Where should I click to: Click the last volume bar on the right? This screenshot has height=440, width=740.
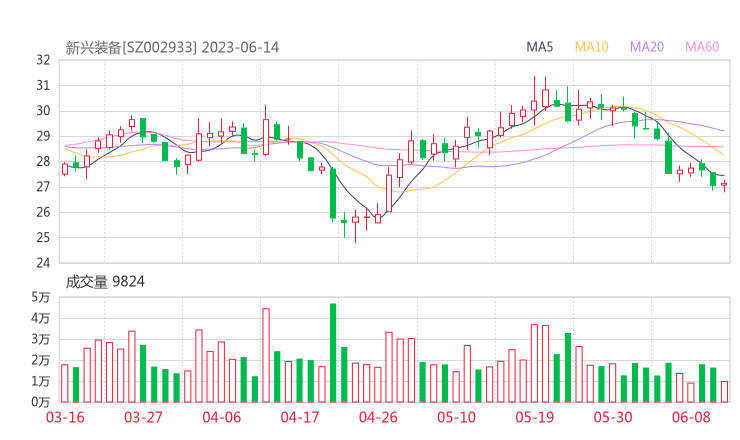pyautogui.click(x=724, y=392)
